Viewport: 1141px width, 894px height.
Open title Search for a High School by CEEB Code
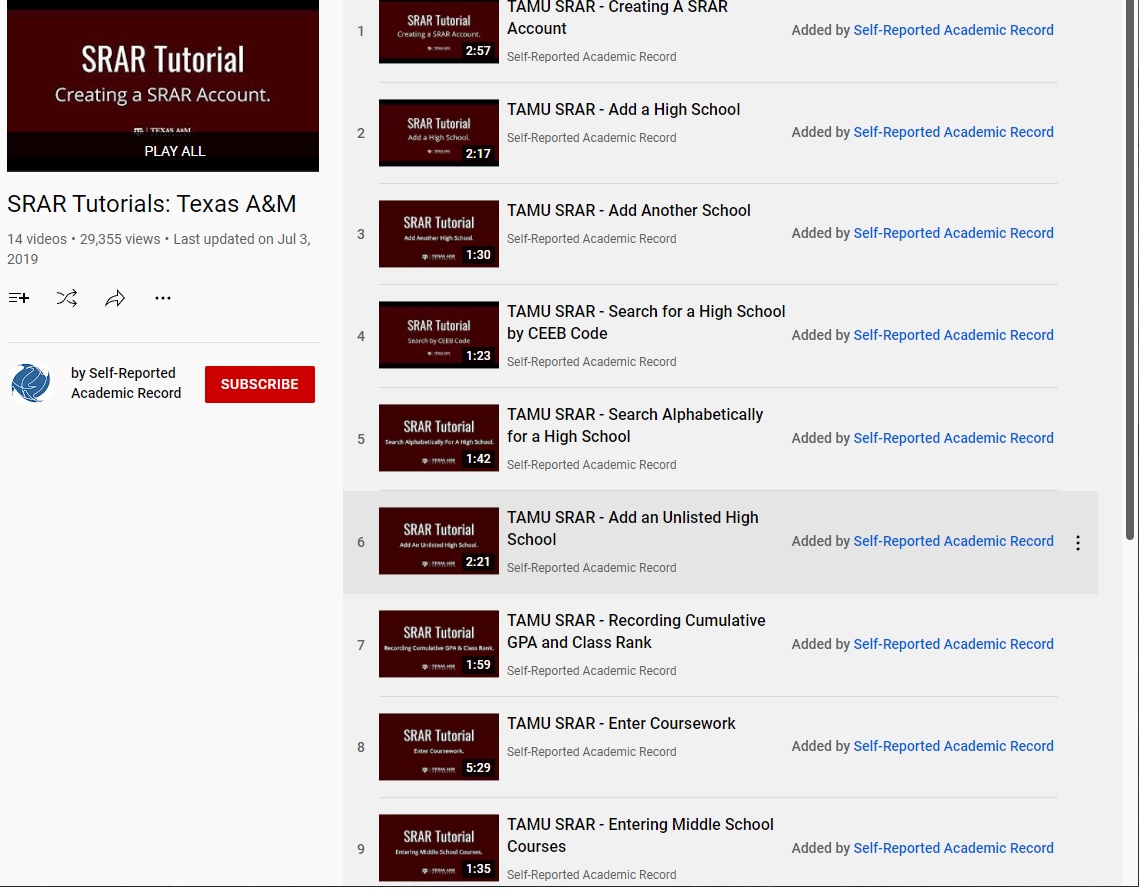(x=646, y=322)
